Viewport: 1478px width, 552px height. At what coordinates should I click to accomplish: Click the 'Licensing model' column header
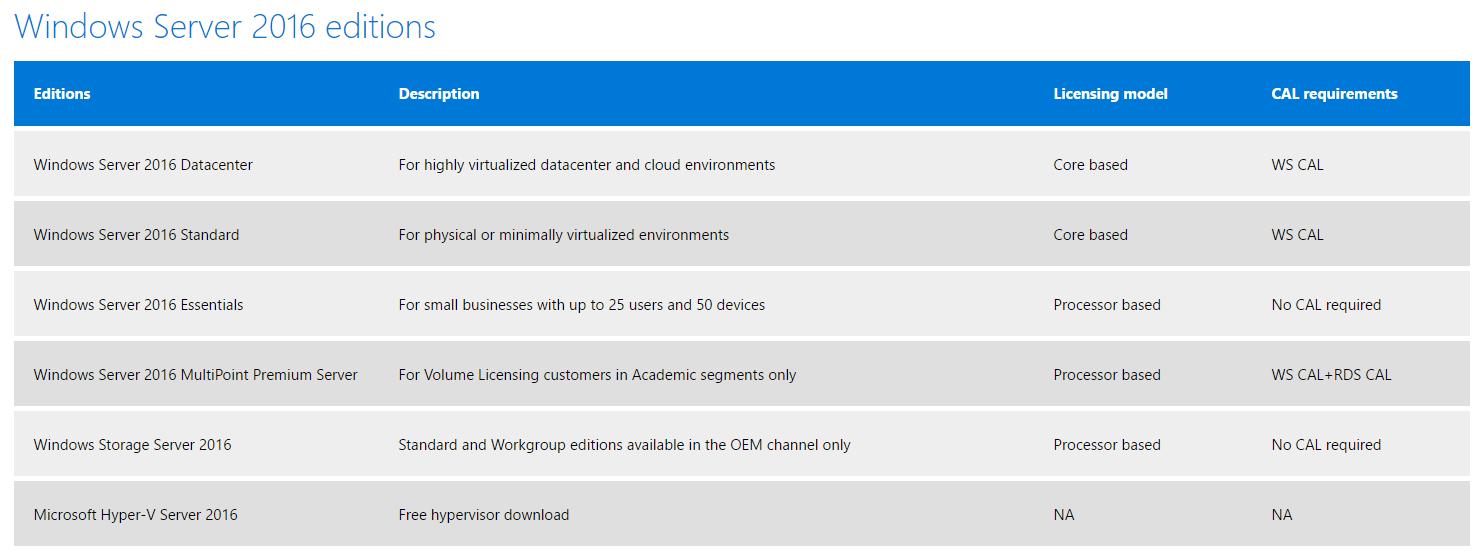coord(1110,94)
